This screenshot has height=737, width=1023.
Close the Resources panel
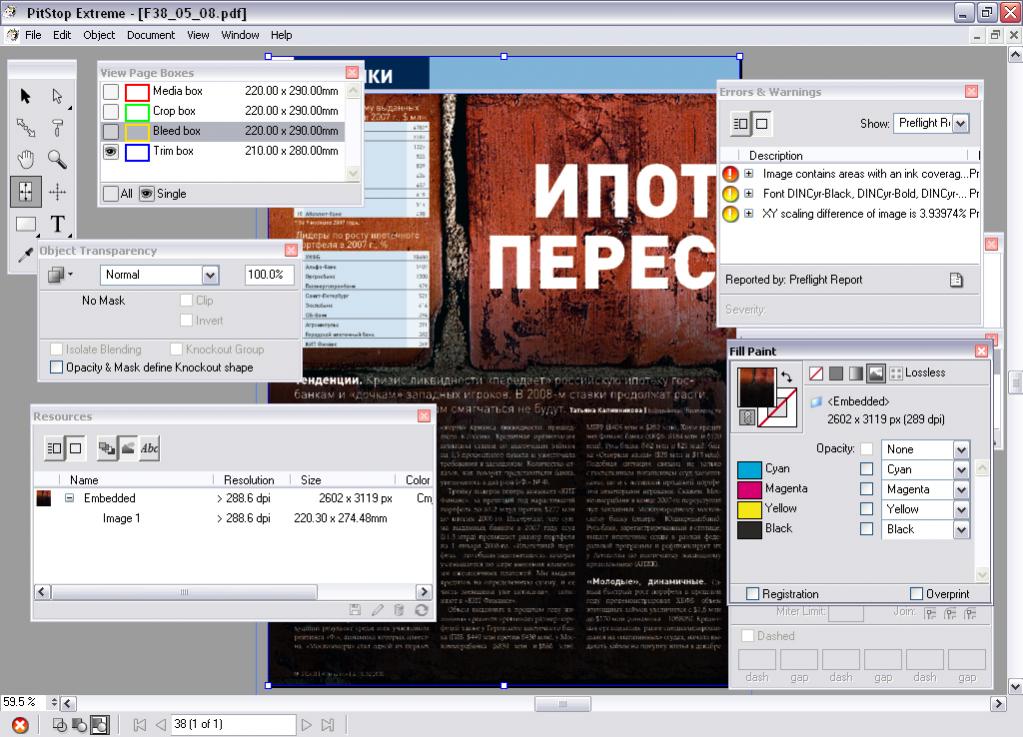coord(424,416)
